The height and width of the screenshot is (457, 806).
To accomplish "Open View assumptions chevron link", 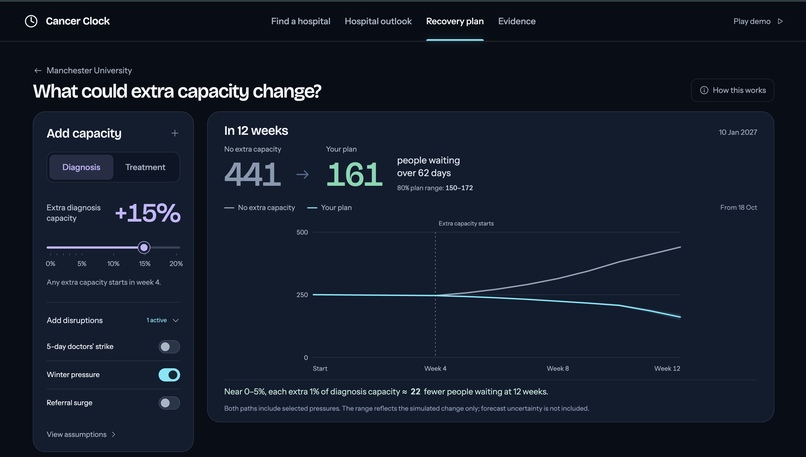I will [x=81, y=434].
